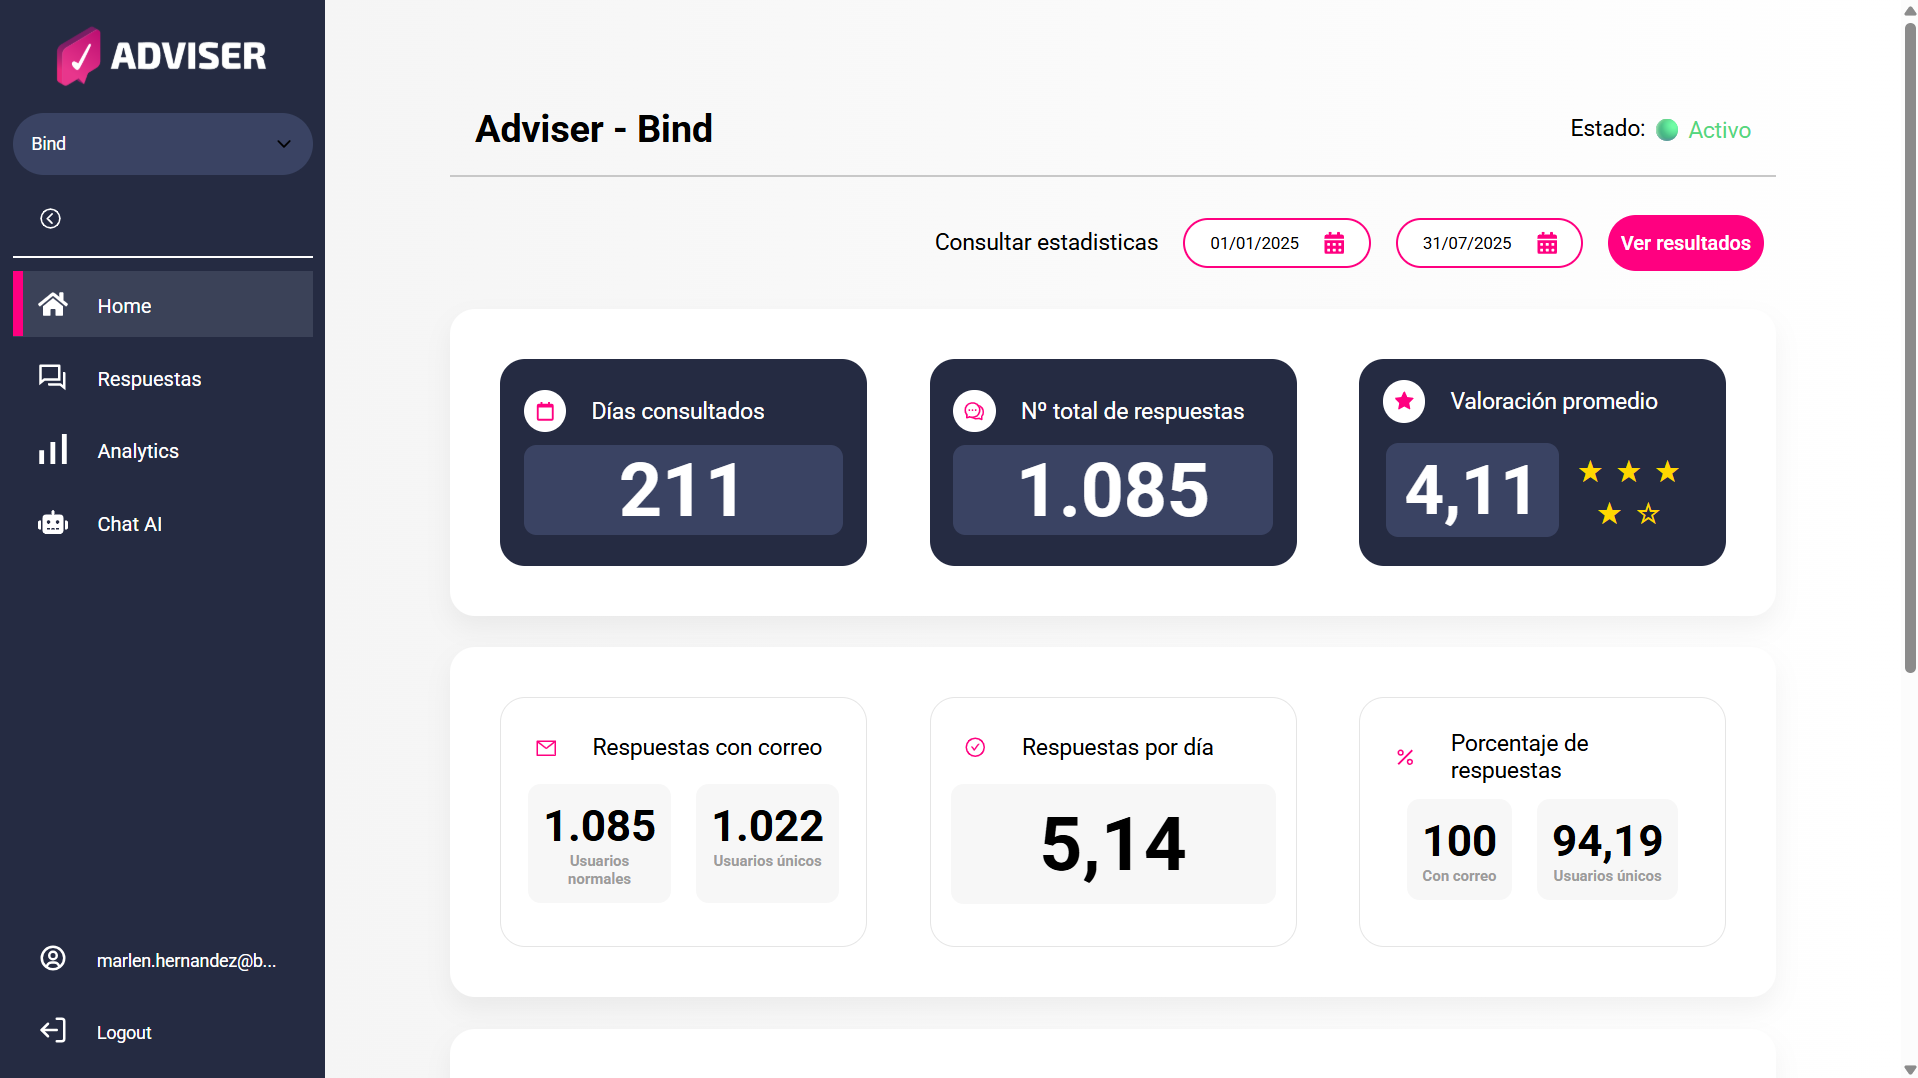The image size is (1918, 1078).
Task: Click the Días consultados value 211
Action: (x=682, y=490)
